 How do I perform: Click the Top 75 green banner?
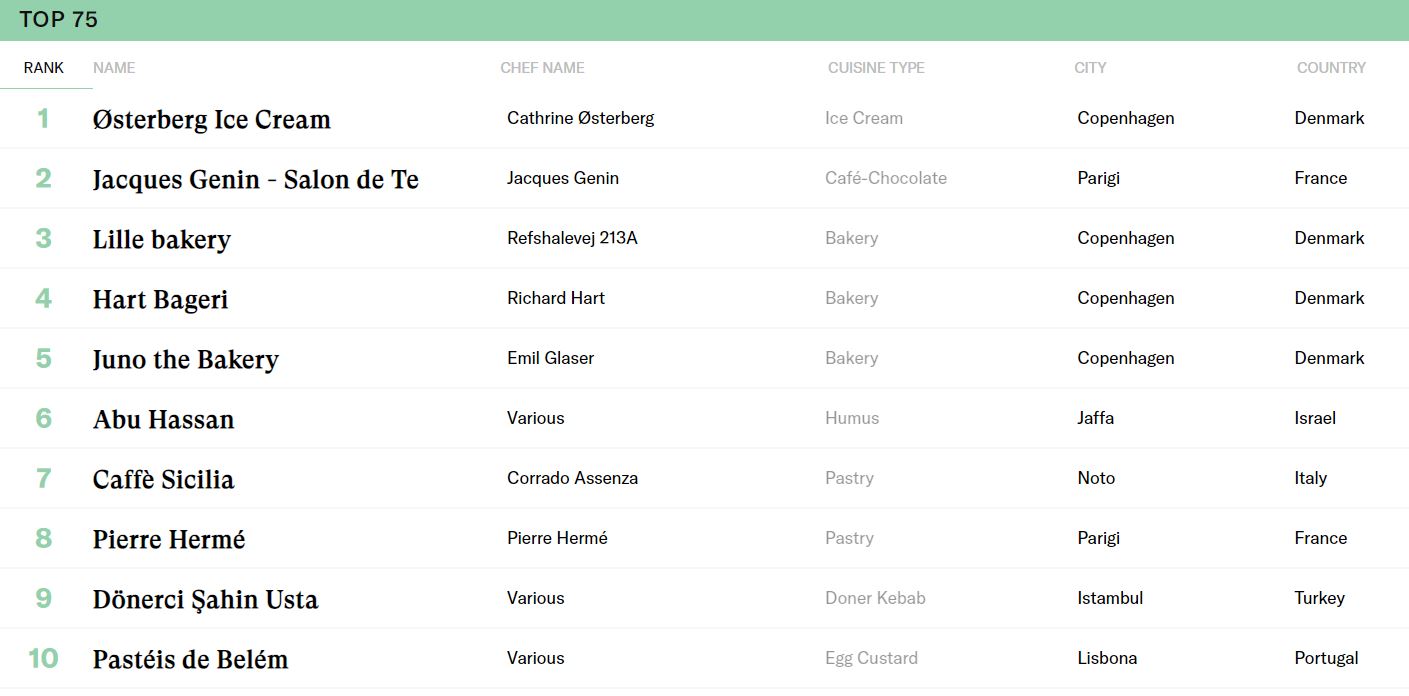(x=704, y=20)
